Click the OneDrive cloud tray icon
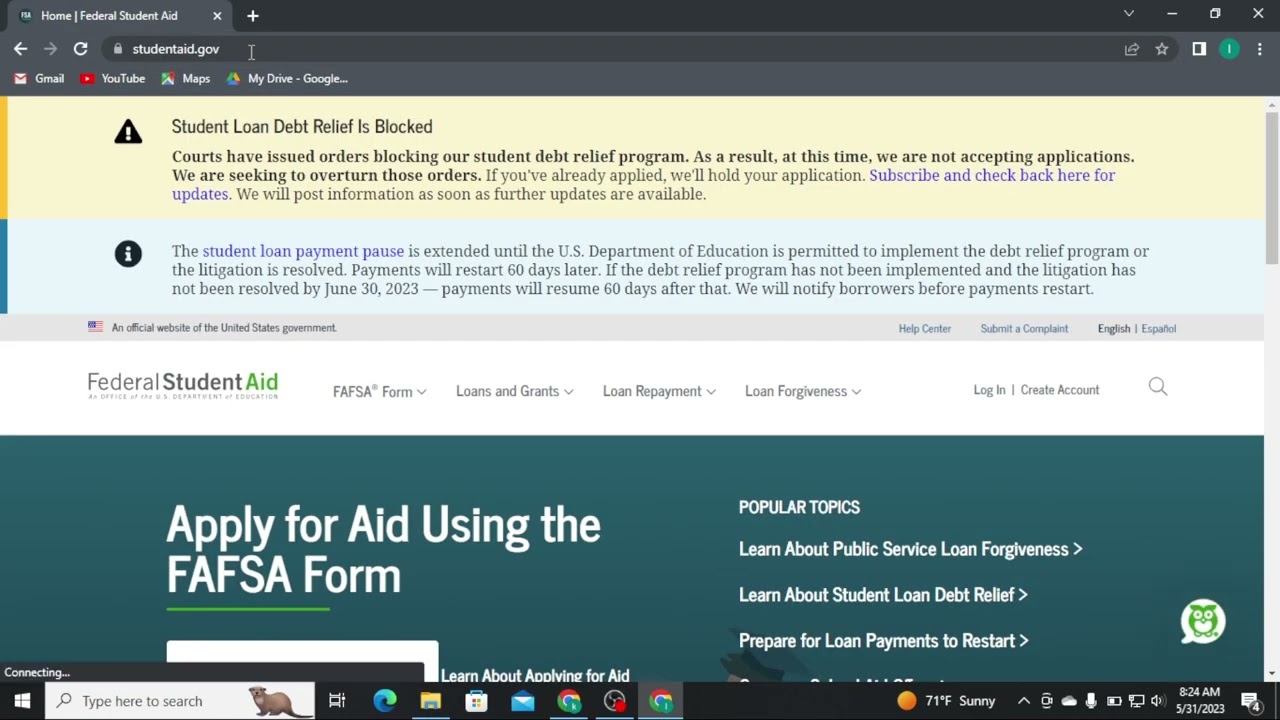This screenshot has width=1280, height=720. (1069, 701)
